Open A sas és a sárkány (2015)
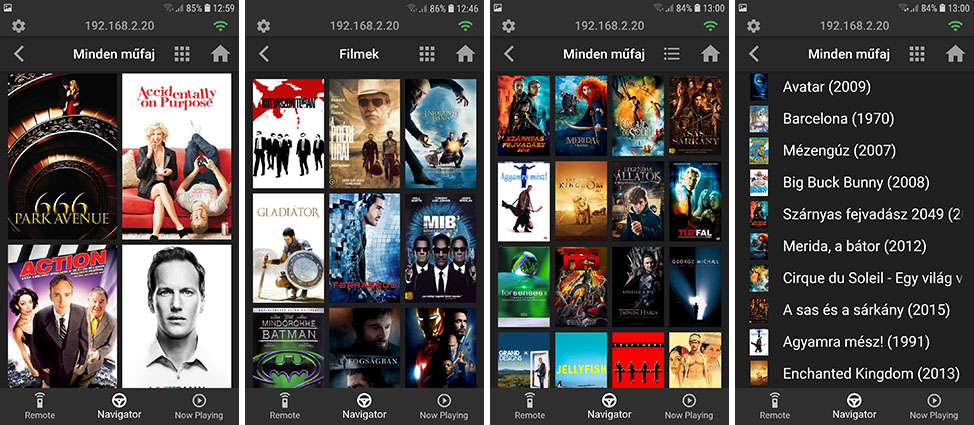The width and height of the screenshot is (974, 425). coord(854,310)
